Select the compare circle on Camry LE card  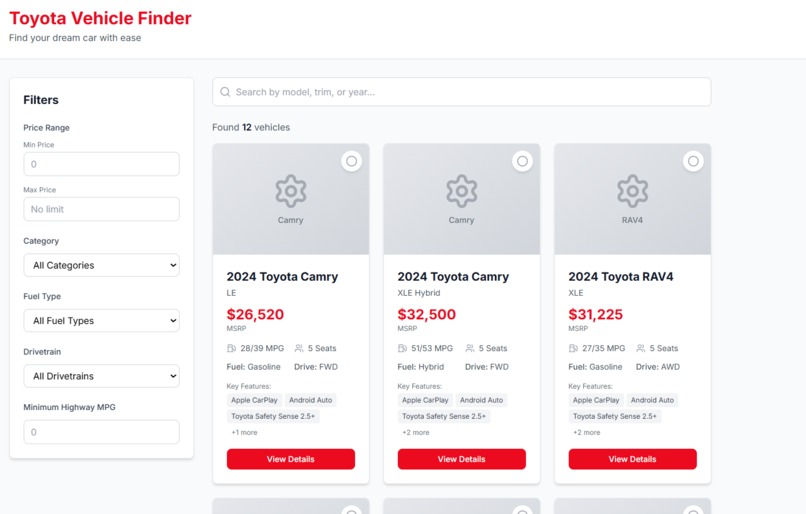pyautogui.click(x=352, y=161)
